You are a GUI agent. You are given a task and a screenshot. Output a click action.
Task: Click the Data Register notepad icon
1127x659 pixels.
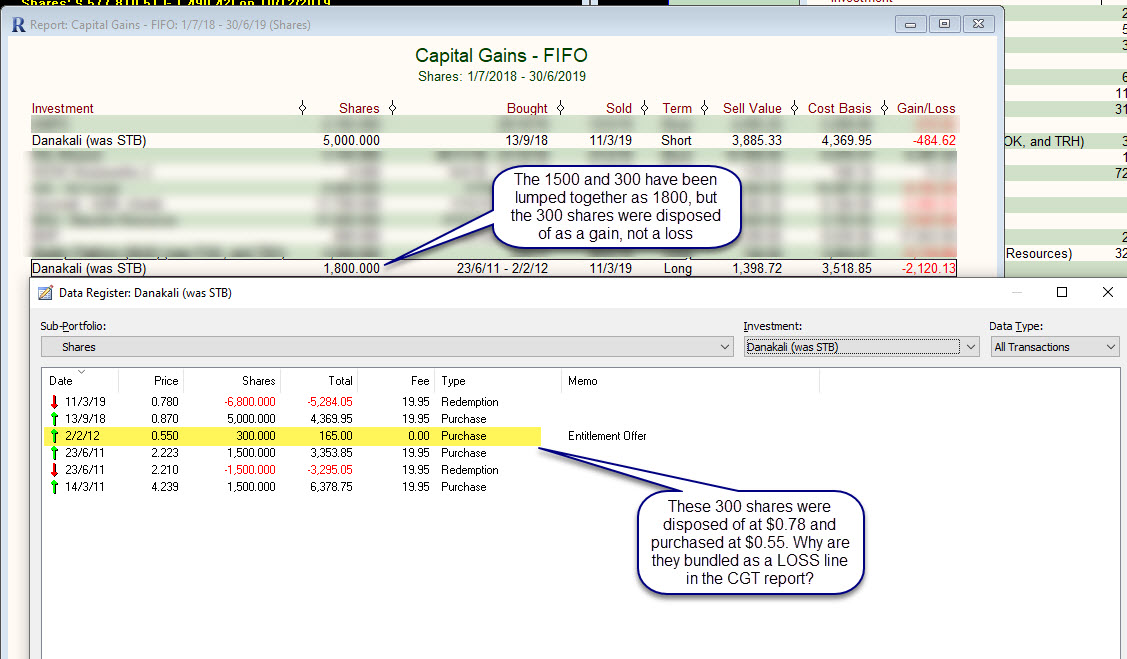[x=45, y=292]
